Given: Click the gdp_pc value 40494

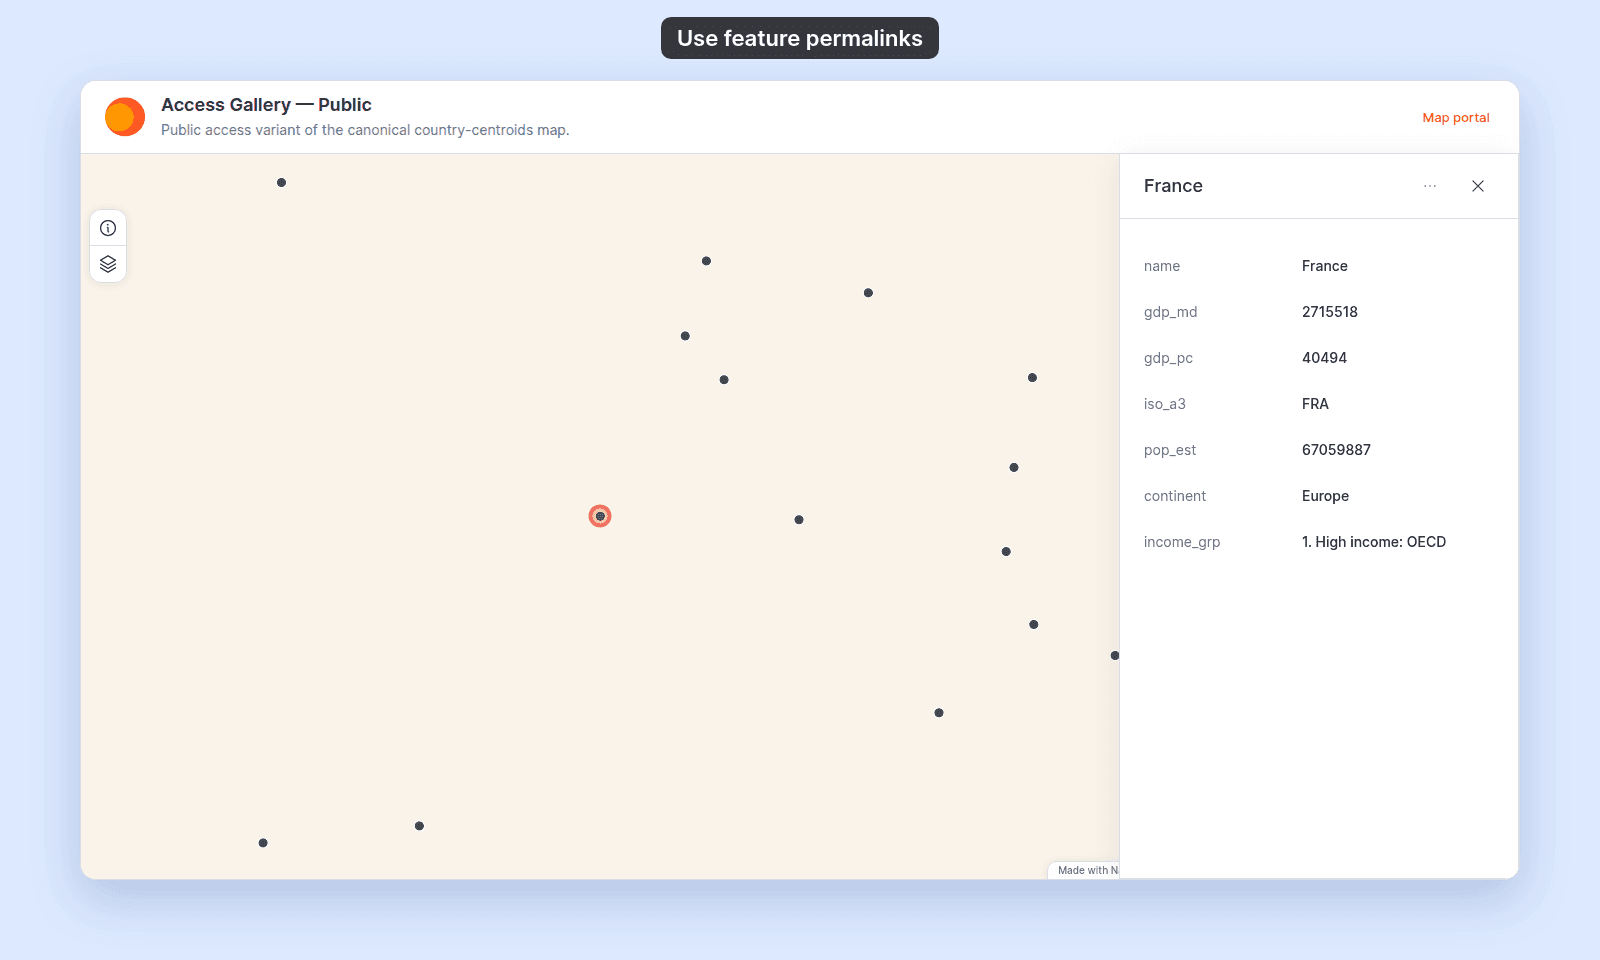Looking at the screenshot, I should tap(1324, 358).
